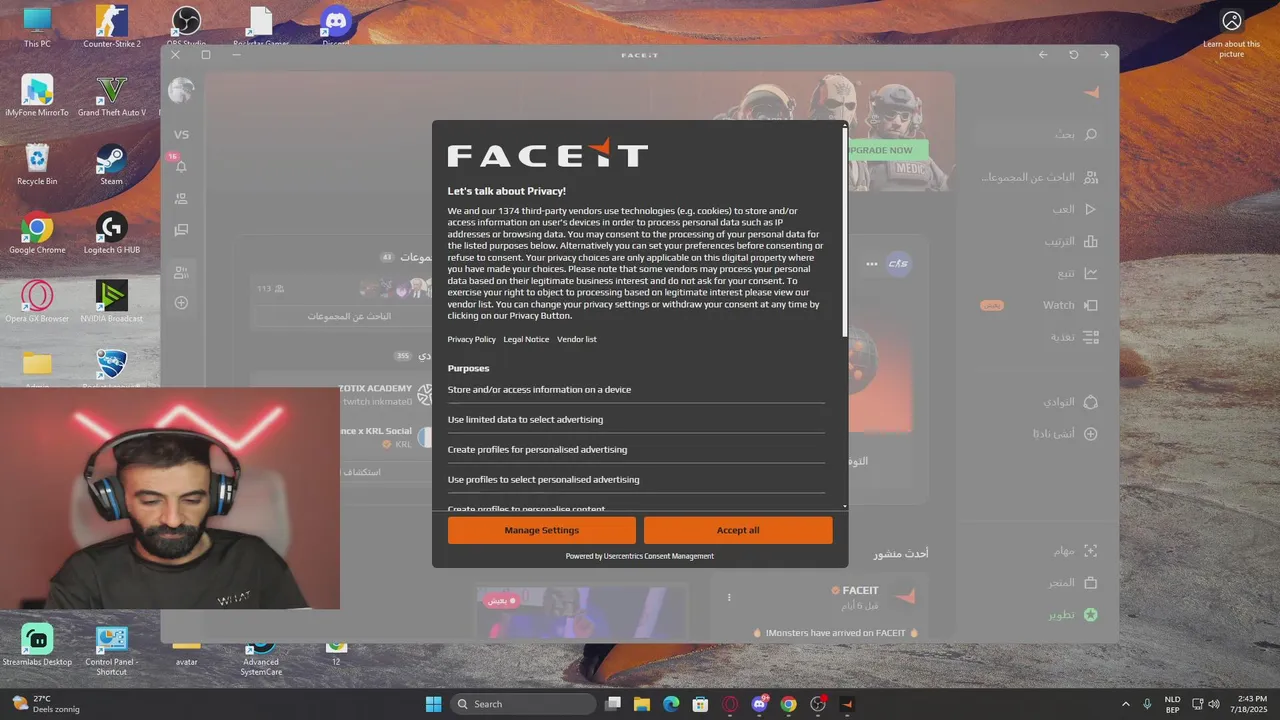
Task: Expand 'Use limited data to select advertising'
Action: click(636, 420)
